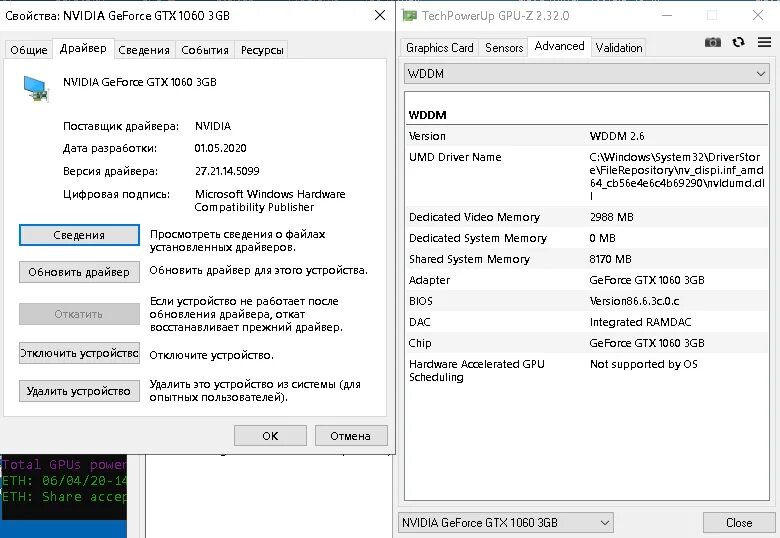Click the WDDM section header
Viewport: 780px width, 538px height.
[x=427, y=115]
